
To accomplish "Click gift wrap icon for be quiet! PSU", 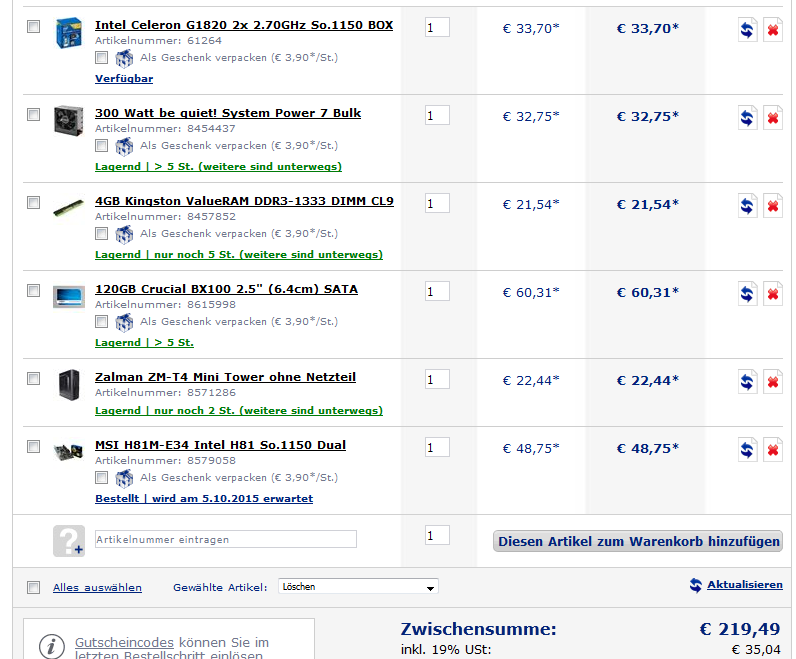I will (124, 146).
